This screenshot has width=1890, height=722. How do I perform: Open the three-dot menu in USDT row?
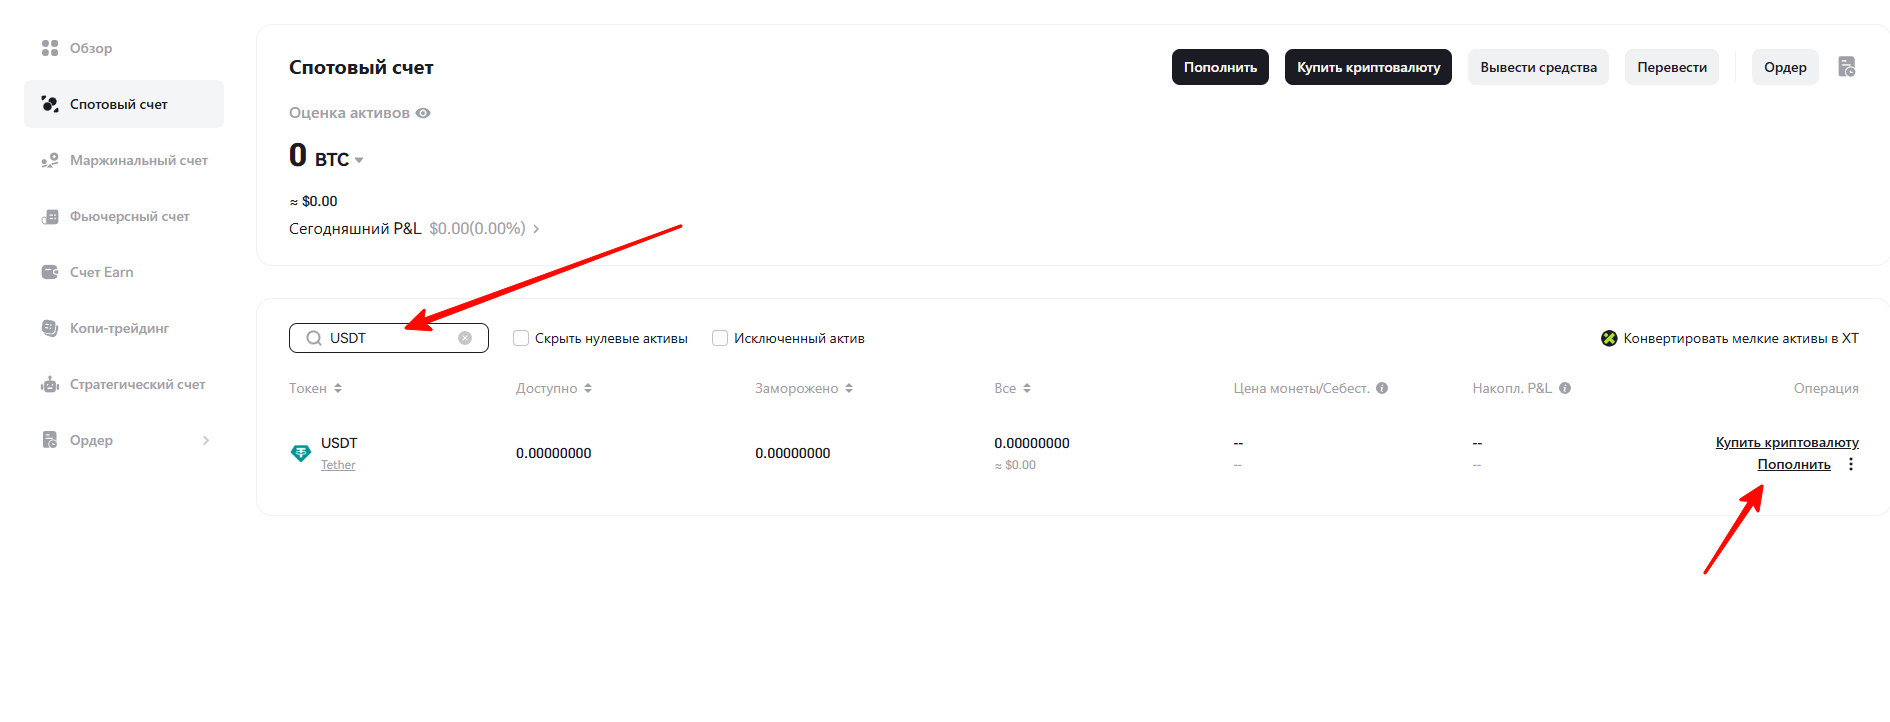pyautogui.click(x=1851, y=465)
